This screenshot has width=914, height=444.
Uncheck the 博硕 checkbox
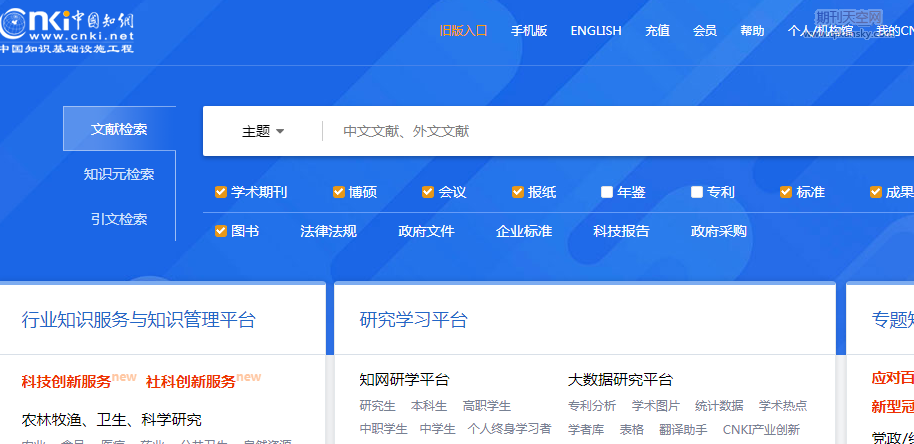point(339,192)
